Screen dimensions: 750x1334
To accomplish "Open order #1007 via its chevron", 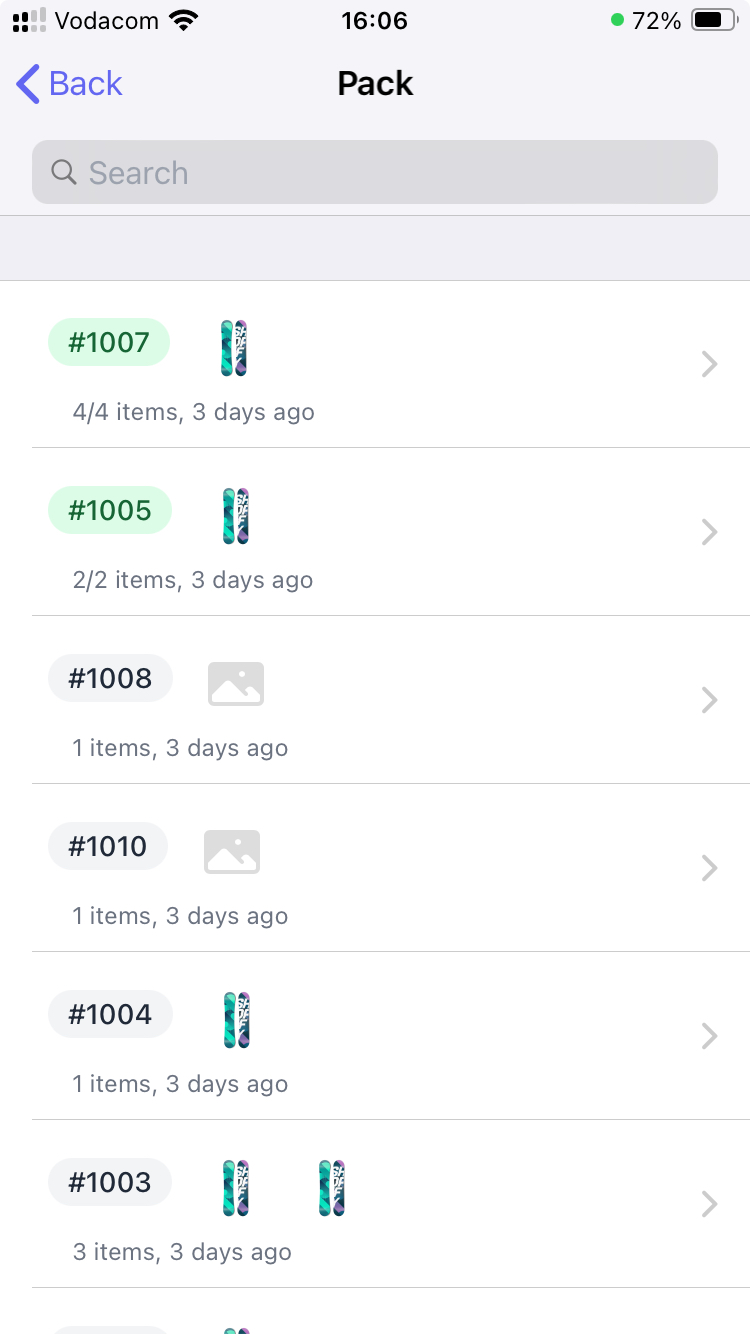I will 710,364.
